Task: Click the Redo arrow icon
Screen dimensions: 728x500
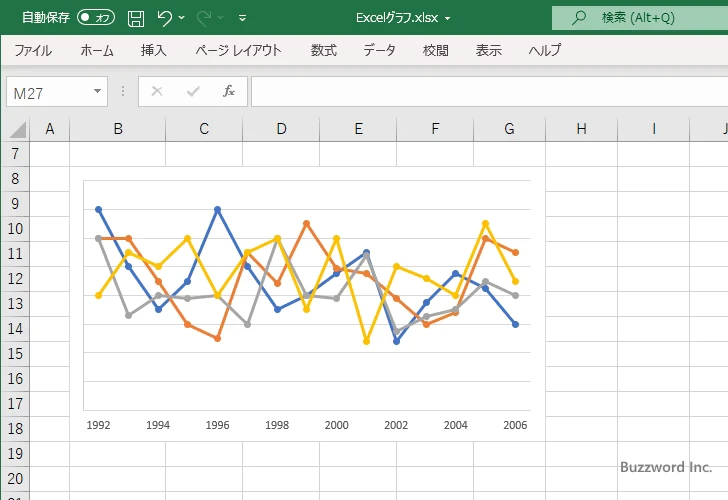Action: click(205, 18)
